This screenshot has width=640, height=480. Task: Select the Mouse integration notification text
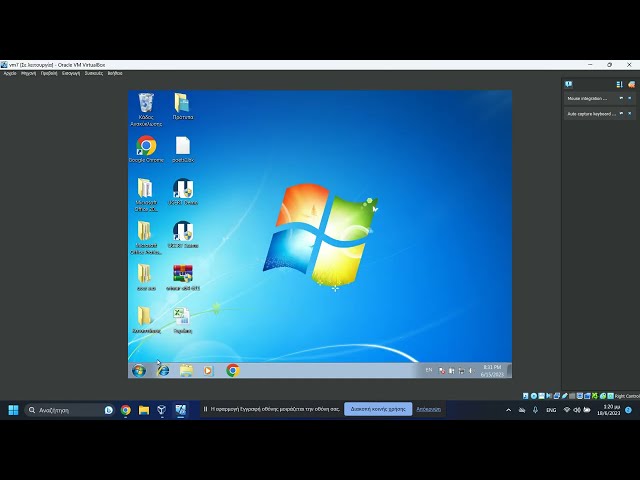587,99
